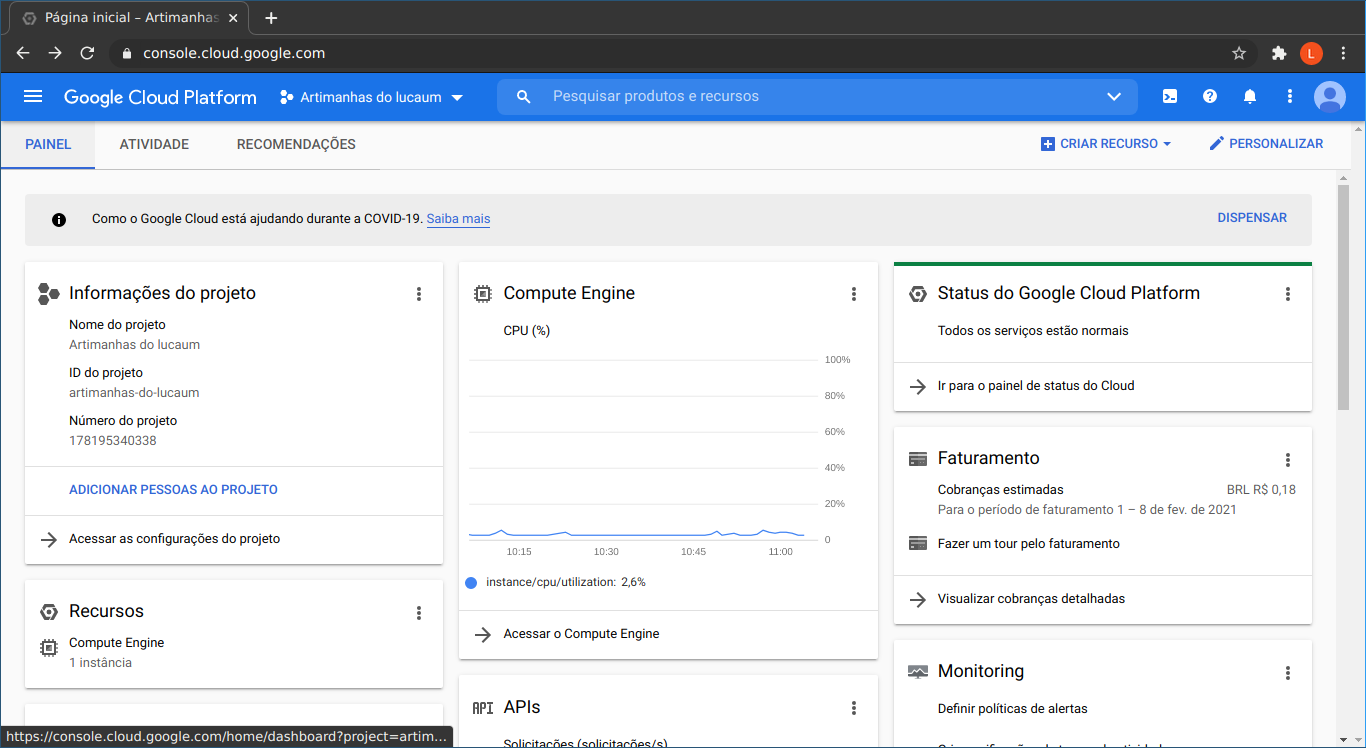The image size is (1366, 748).
Task: Follow the Saiba mais link
Action: point(458,219)
